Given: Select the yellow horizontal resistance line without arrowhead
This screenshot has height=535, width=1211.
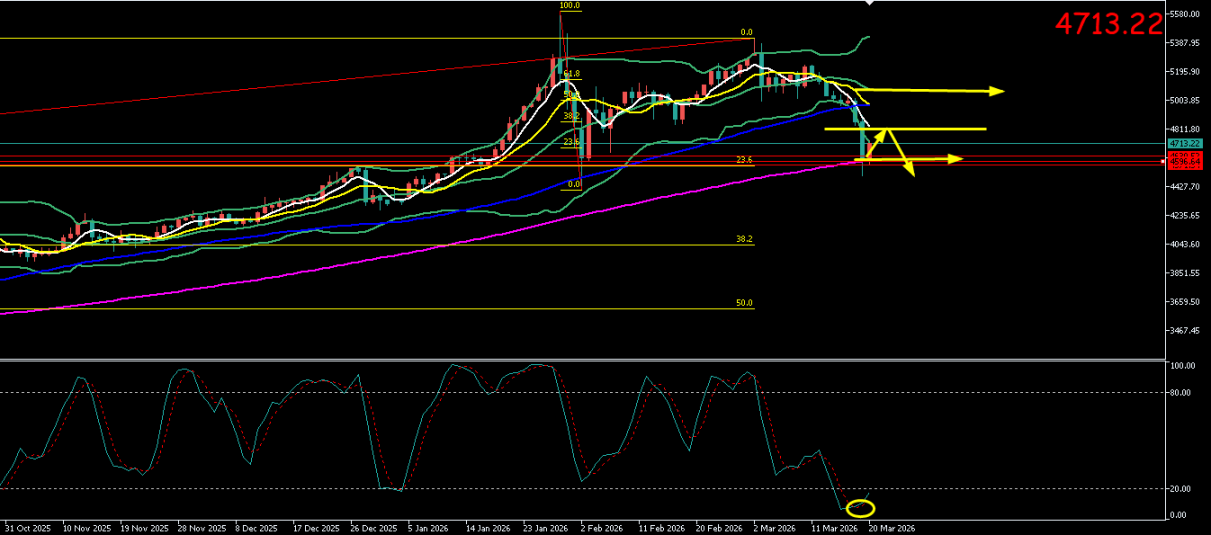Looking at the screenshot, I should click(x=905, y=129).
